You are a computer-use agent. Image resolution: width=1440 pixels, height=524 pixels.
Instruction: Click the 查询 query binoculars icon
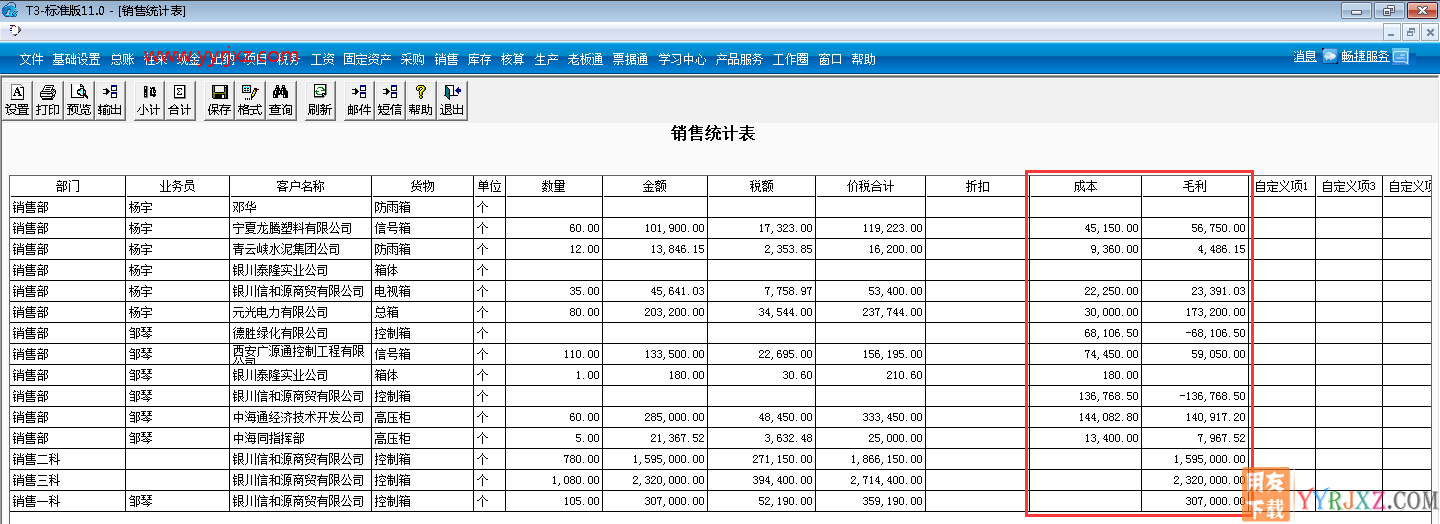pyautogui.click(x=281, y=100)
